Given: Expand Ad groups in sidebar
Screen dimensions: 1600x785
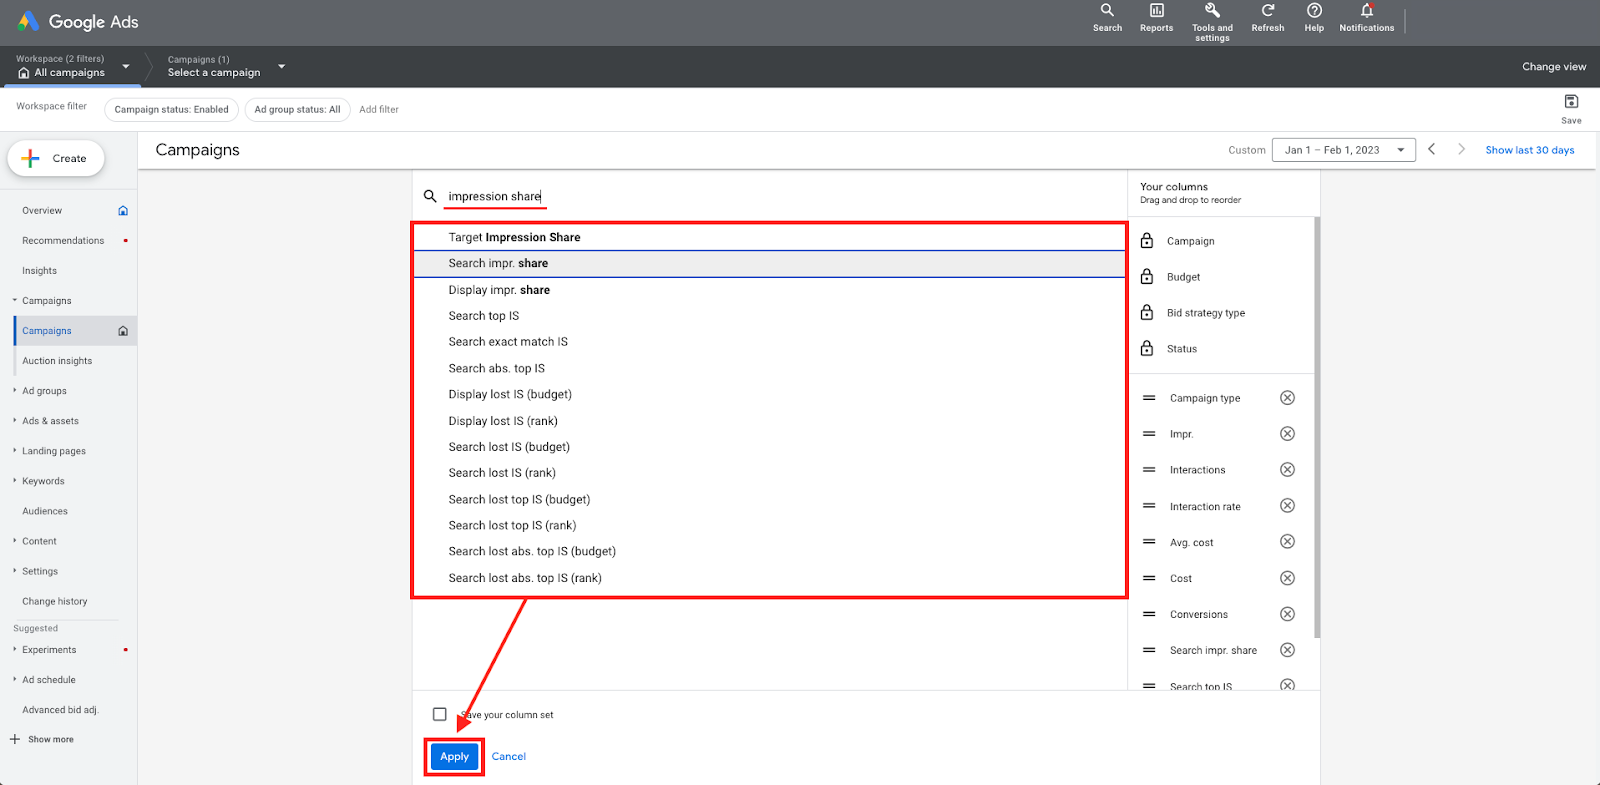Looking at the screenshot, I should (15, 391).
